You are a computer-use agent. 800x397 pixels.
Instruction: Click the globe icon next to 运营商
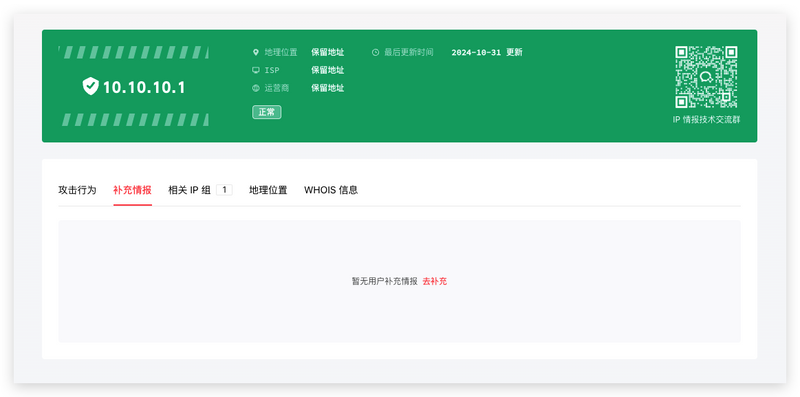256,88
